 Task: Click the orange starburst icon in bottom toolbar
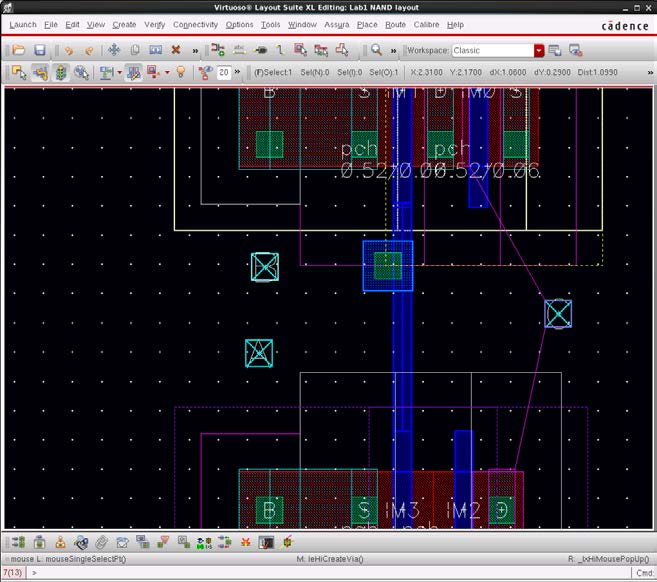point(246,543)
